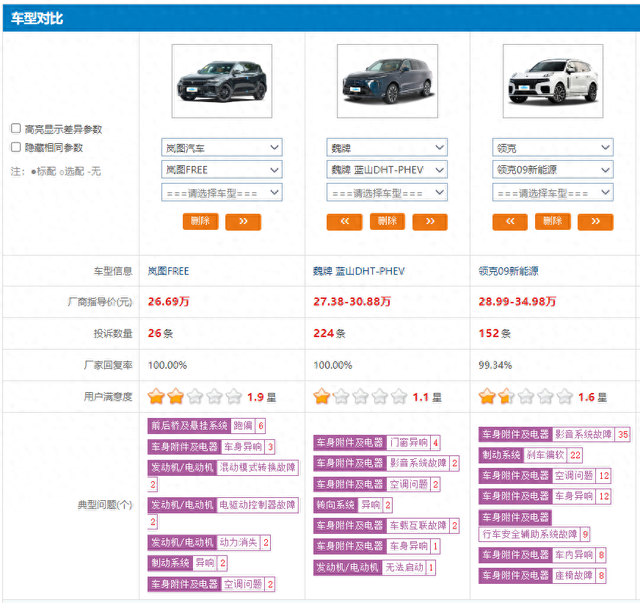The image size is (640, 603).
Task: Select the 制动系统 异响 issue tag
Action: tap(187, 563)
